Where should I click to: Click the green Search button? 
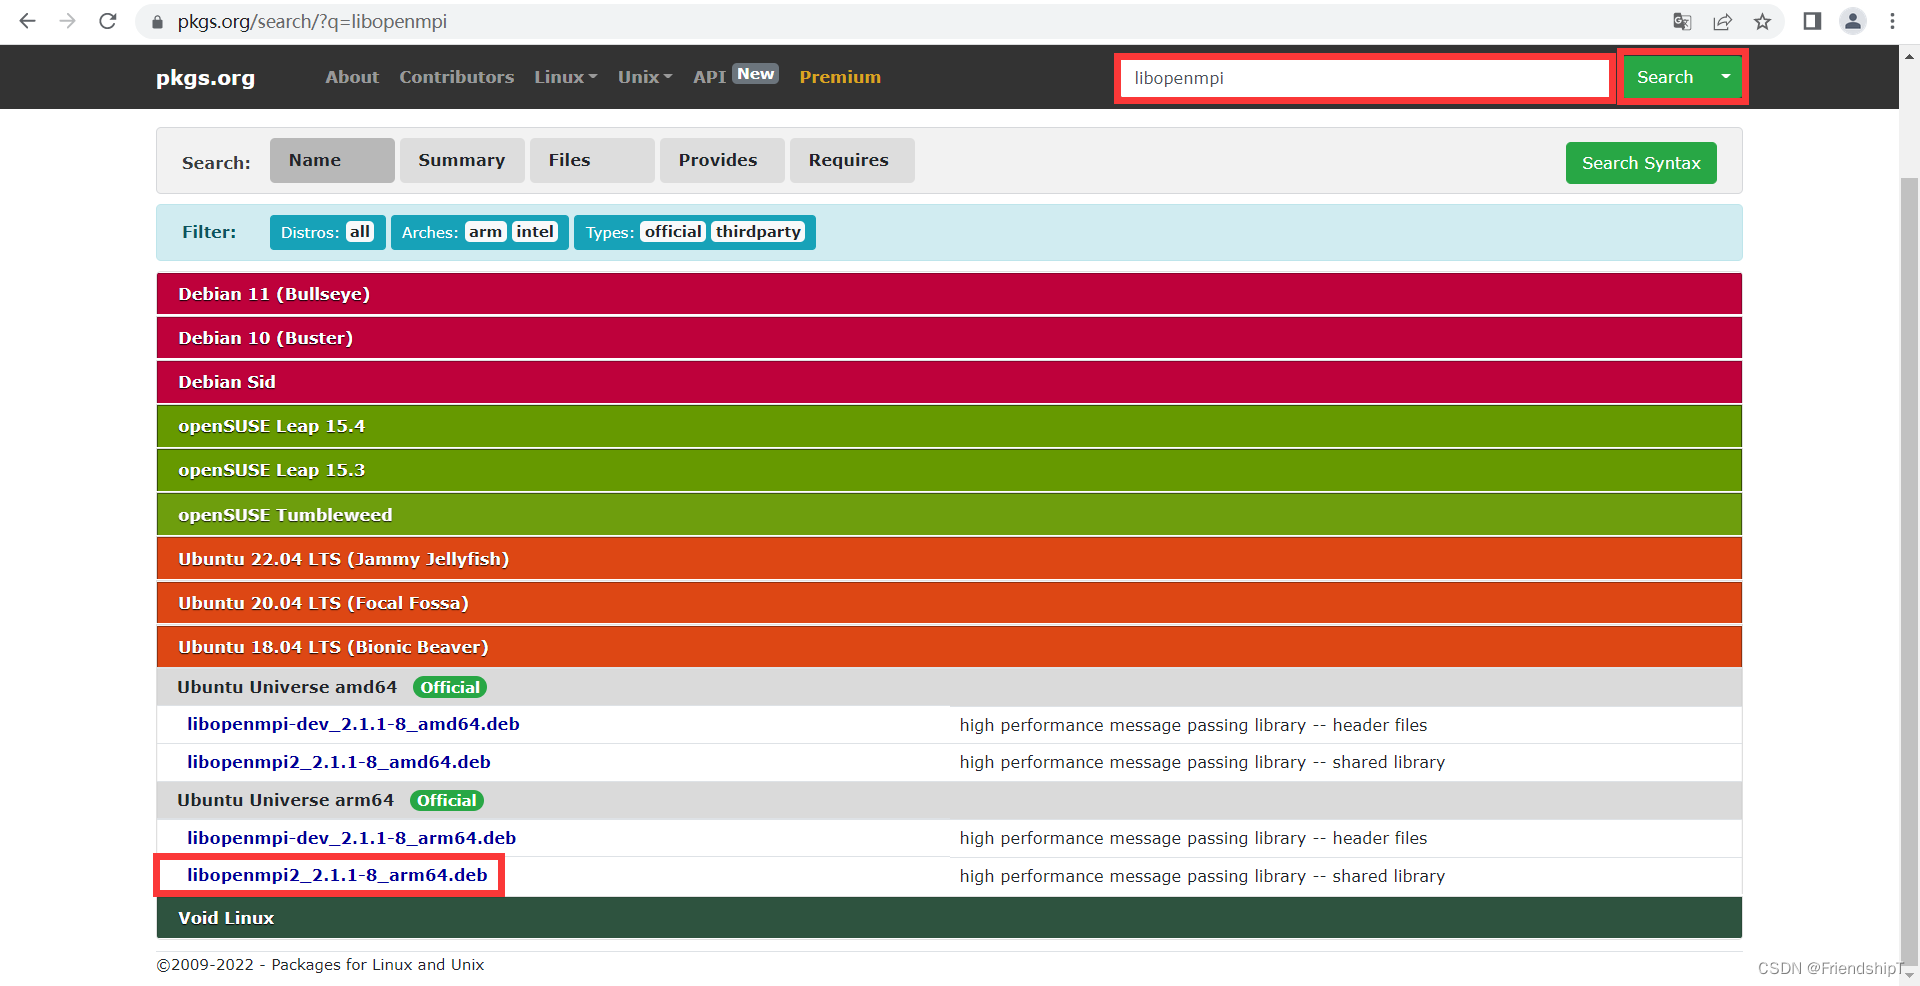coord(1665,77)
